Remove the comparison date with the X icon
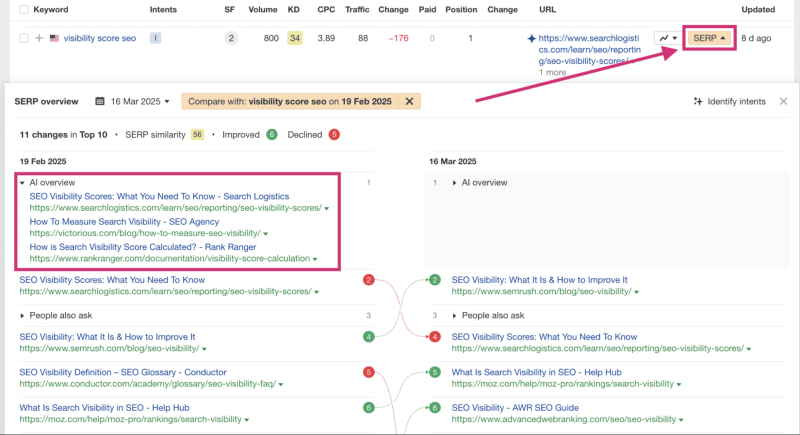This screenshot has height=435, width=800. tap(409, 102)
